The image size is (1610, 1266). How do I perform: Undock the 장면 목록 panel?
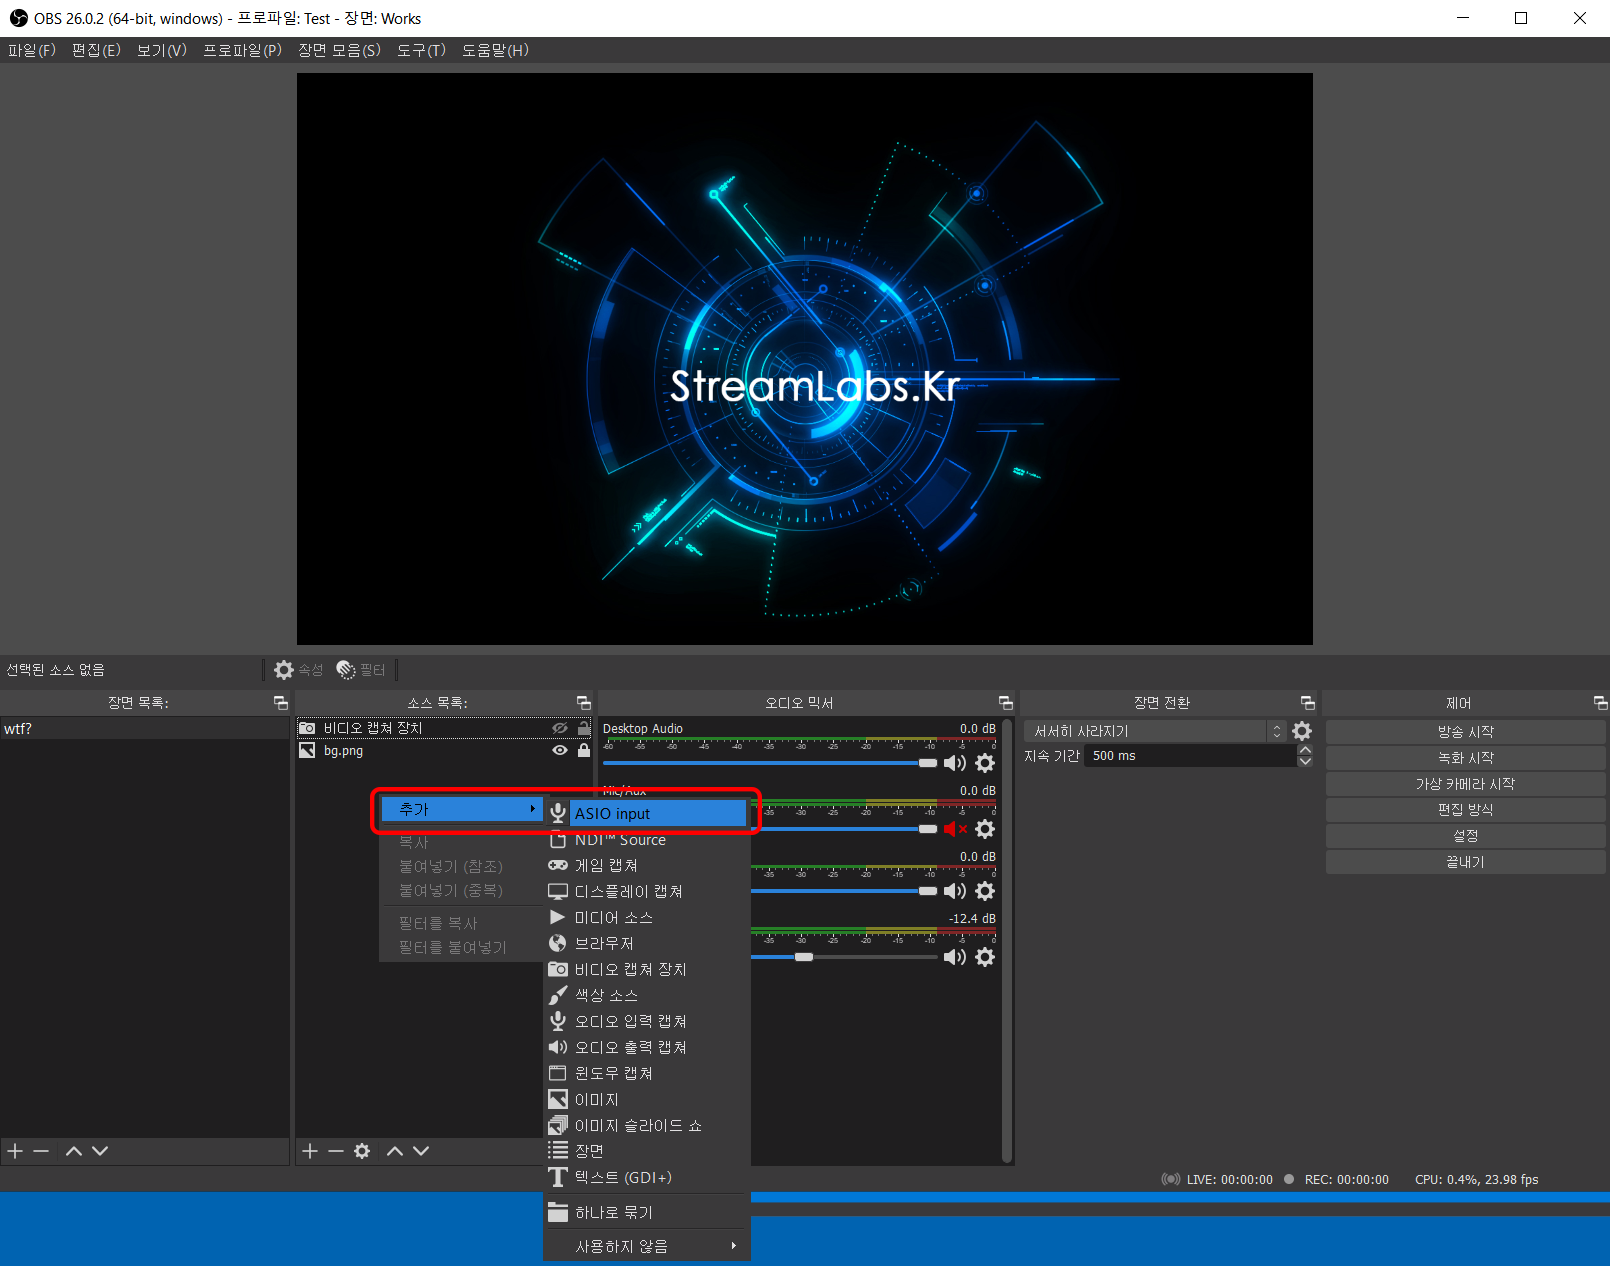click(281, 703)
